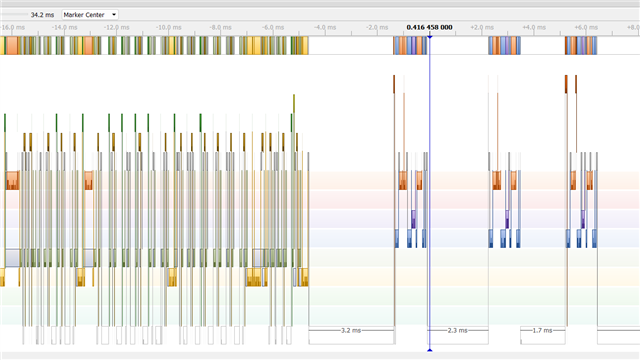
Task: Click the +2.0 ms ruler tick label
Action: point(482,27)
